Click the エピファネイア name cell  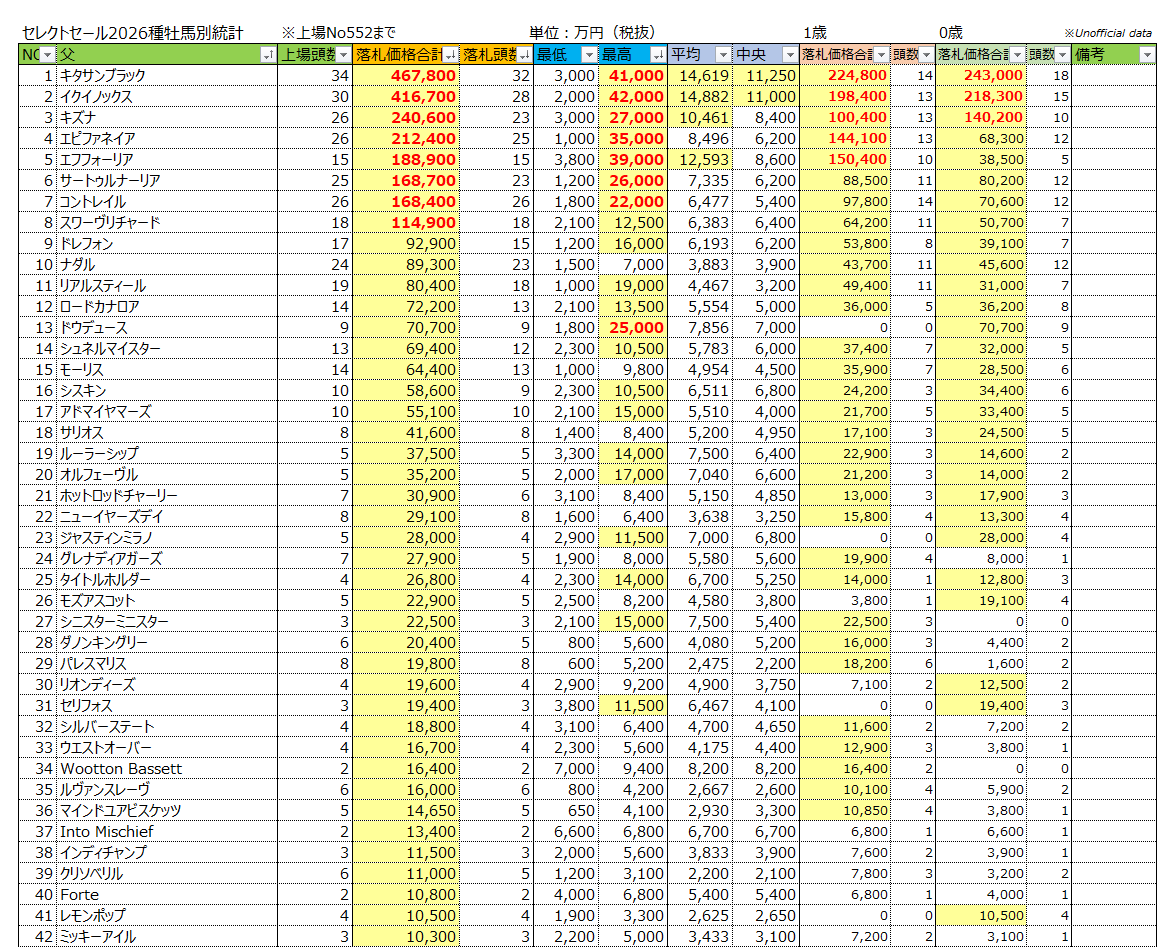tap(167, 139)
